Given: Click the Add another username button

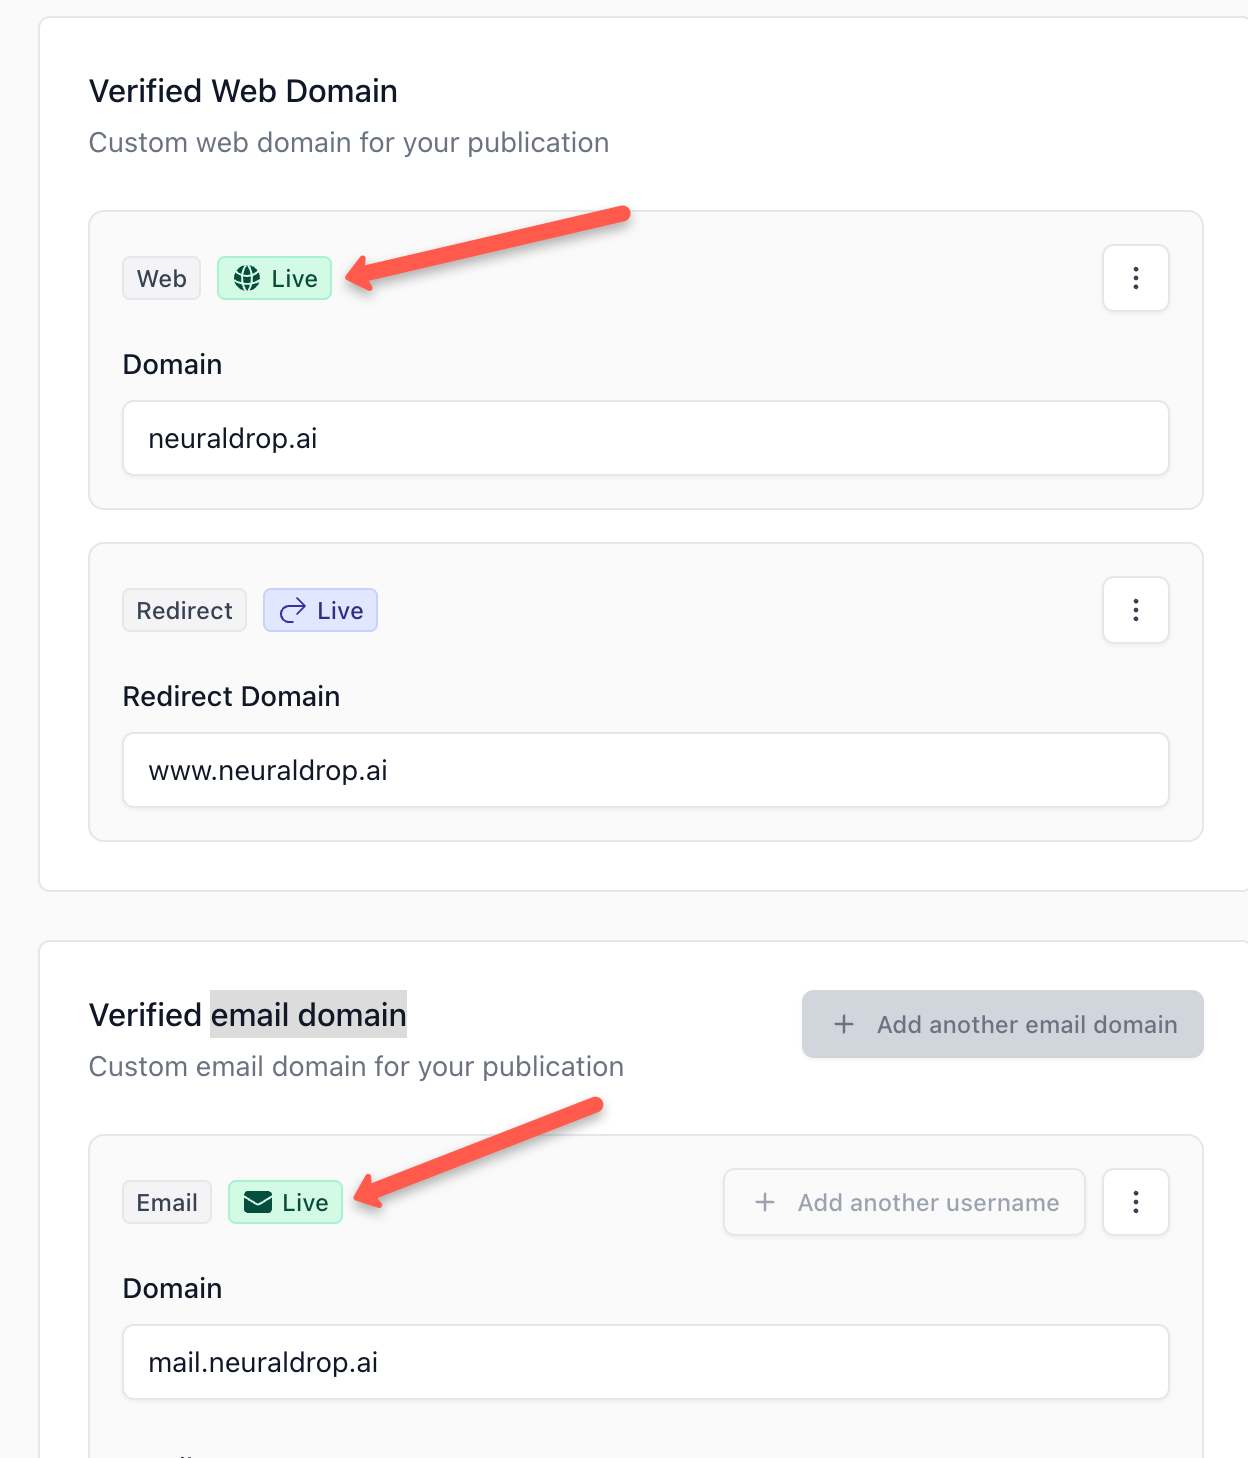Looking at the screenshot, I should click(903, 1202).
